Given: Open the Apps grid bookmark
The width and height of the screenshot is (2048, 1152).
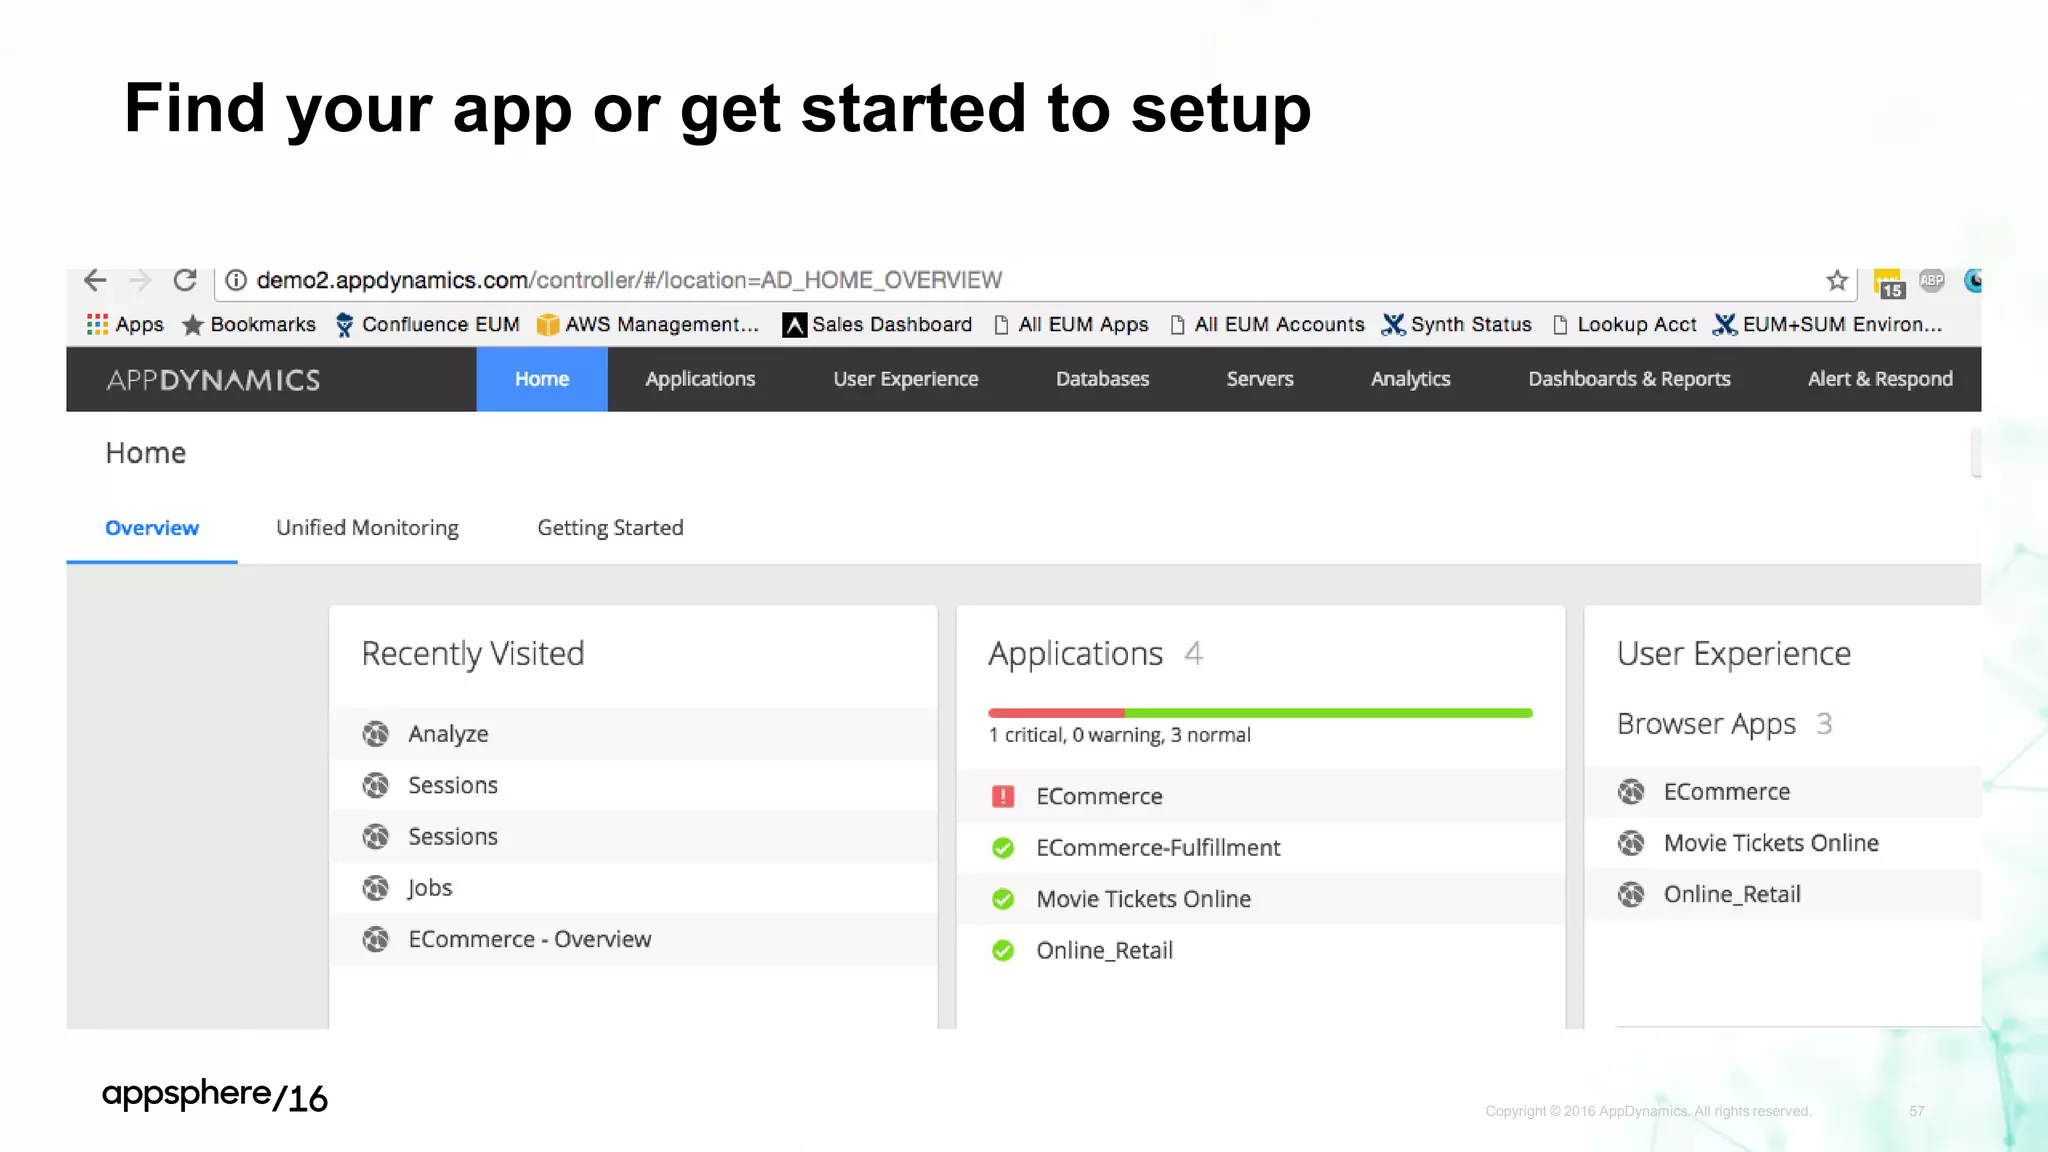Looking at the screenshot, I should click(x=125, y=324).
